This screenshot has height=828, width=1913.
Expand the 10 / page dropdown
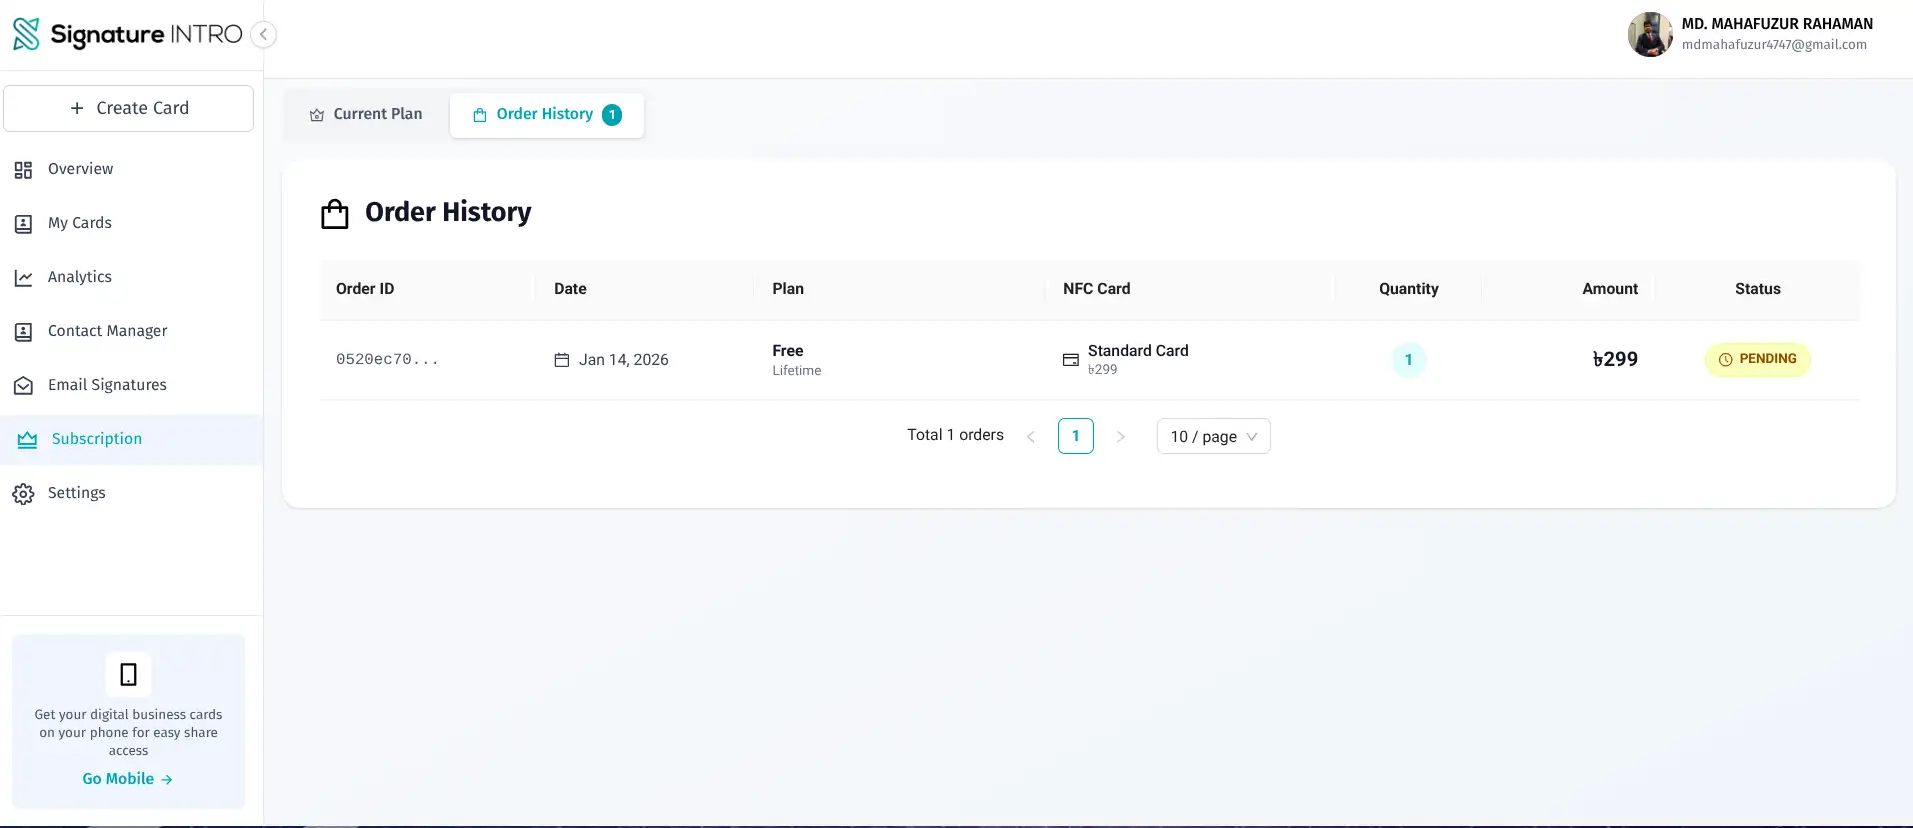[x=1213, y=437]
